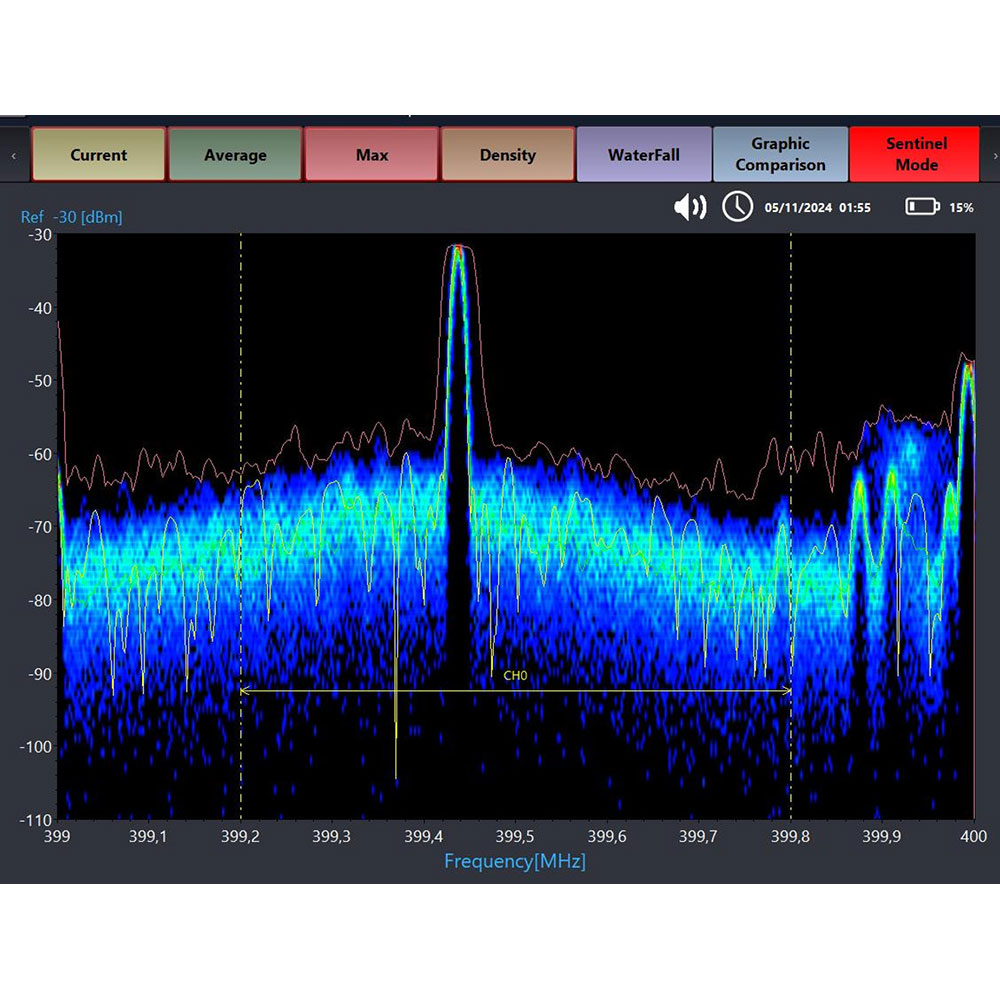The height and width of the screenshot is (1000, 1000).
Task: Switch to Average view
Action: [234, 155]
